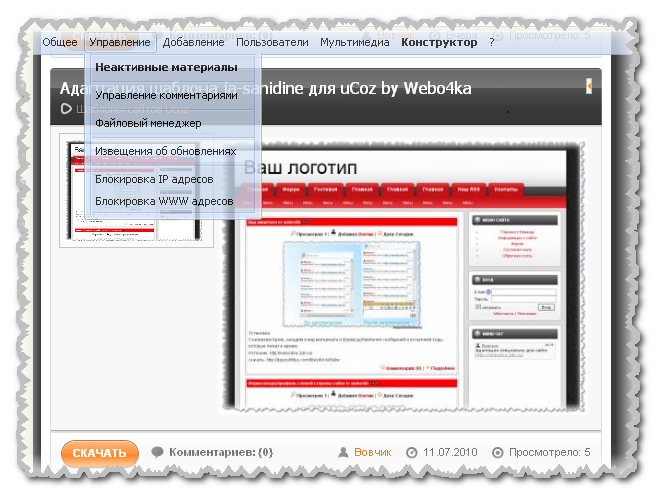Click the eye views icon beside Просмотрело
The height and width of the screenshot is (495, 657).
[497, 453]
